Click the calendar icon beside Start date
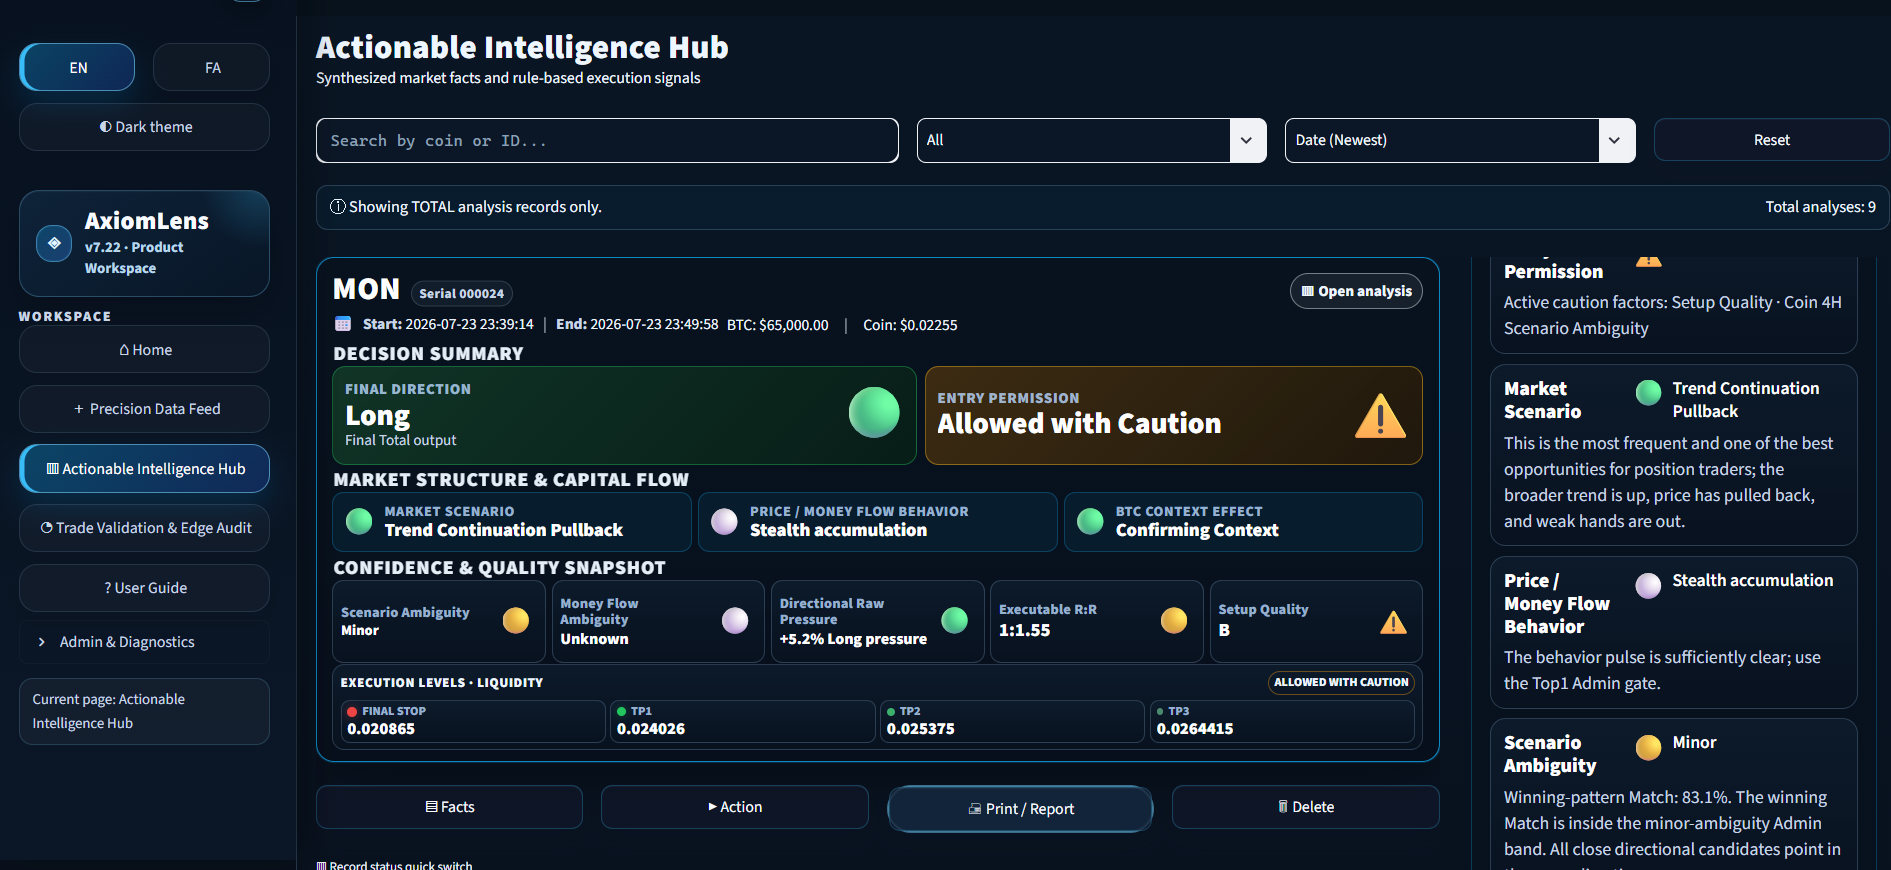This screenshot has width=1891, height=870. click(343, 324)
